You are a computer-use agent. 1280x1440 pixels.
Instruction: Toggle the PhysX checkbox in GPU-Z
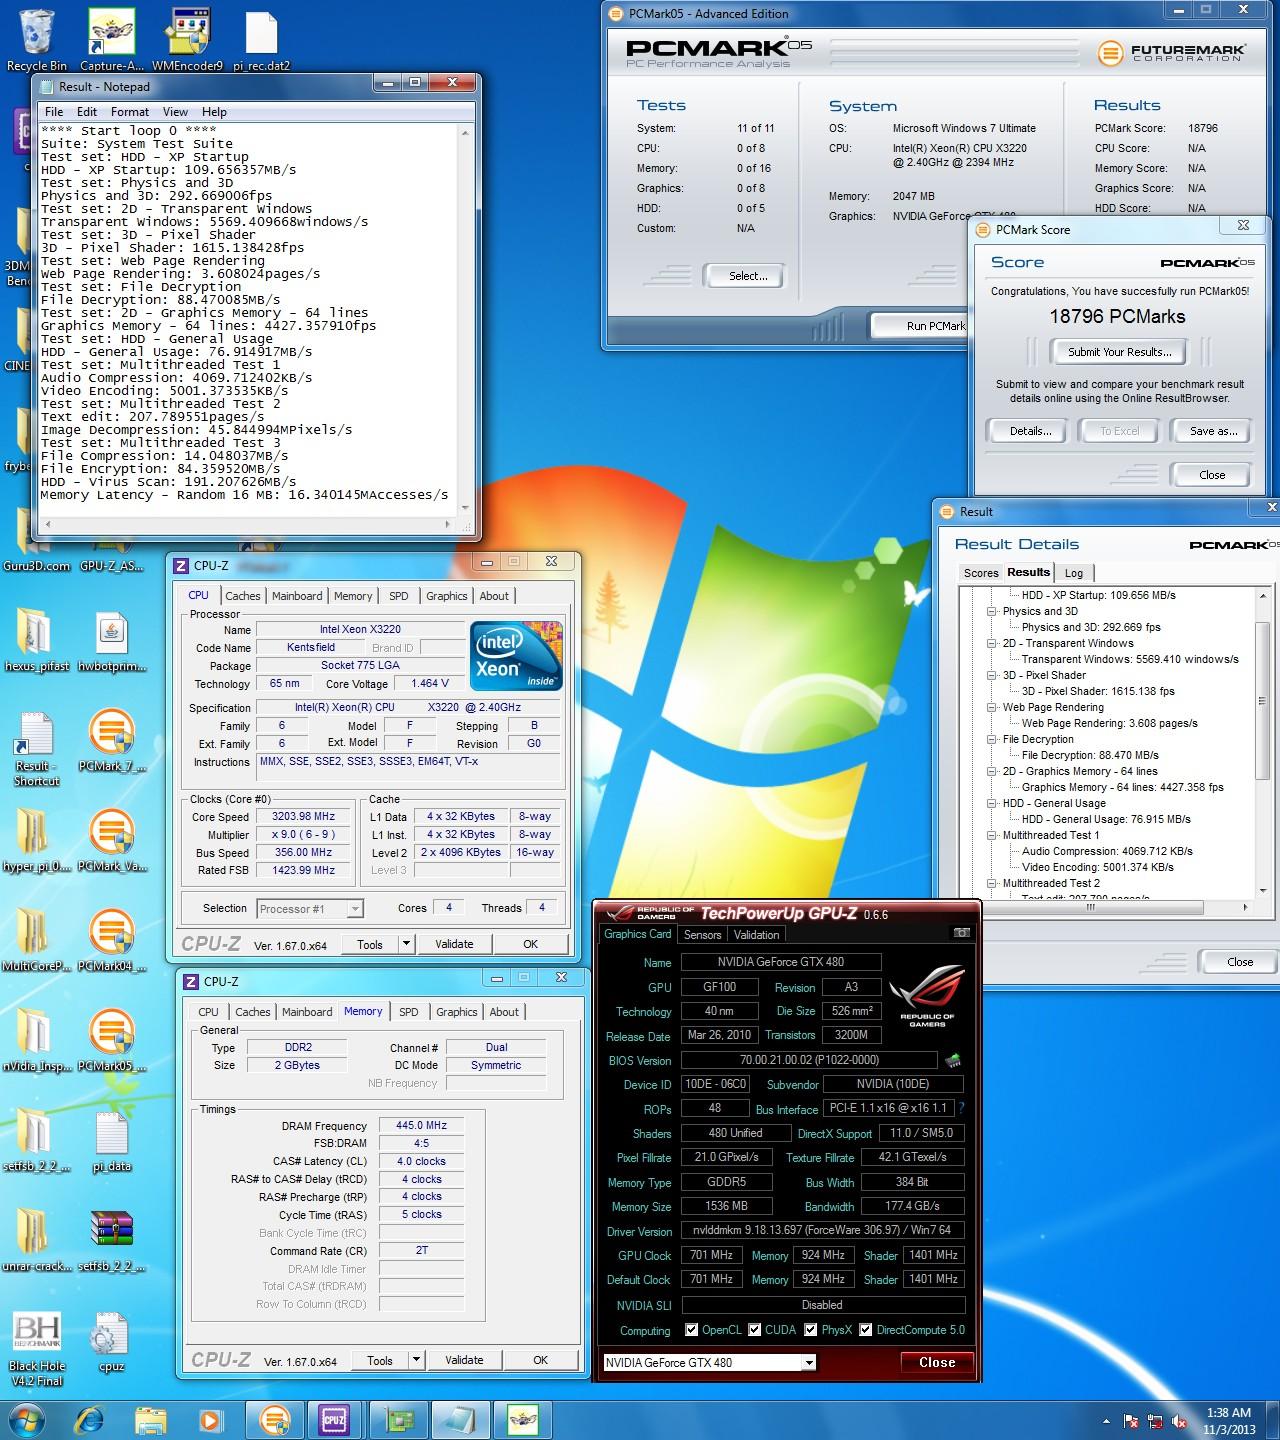pos(810,1330)
